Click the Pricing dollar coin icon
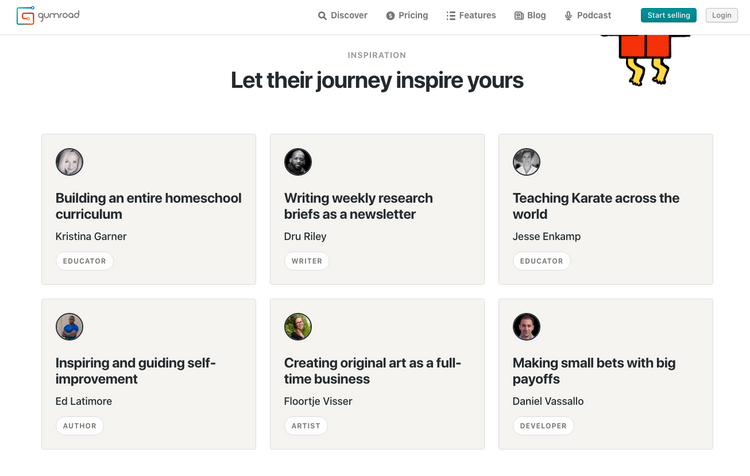This screenshot has width=750, height=476. coord(390,16)
